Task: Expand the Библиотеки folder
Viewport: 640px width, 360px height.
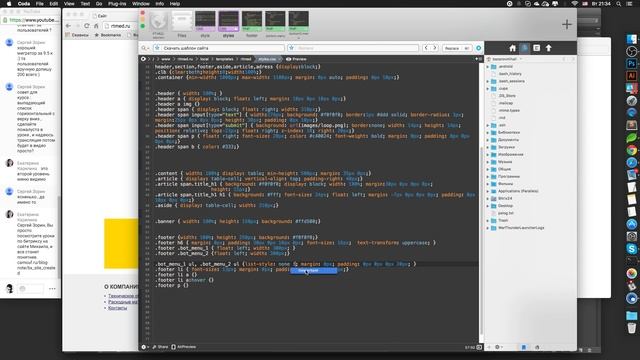Action: tap(488, 133)
